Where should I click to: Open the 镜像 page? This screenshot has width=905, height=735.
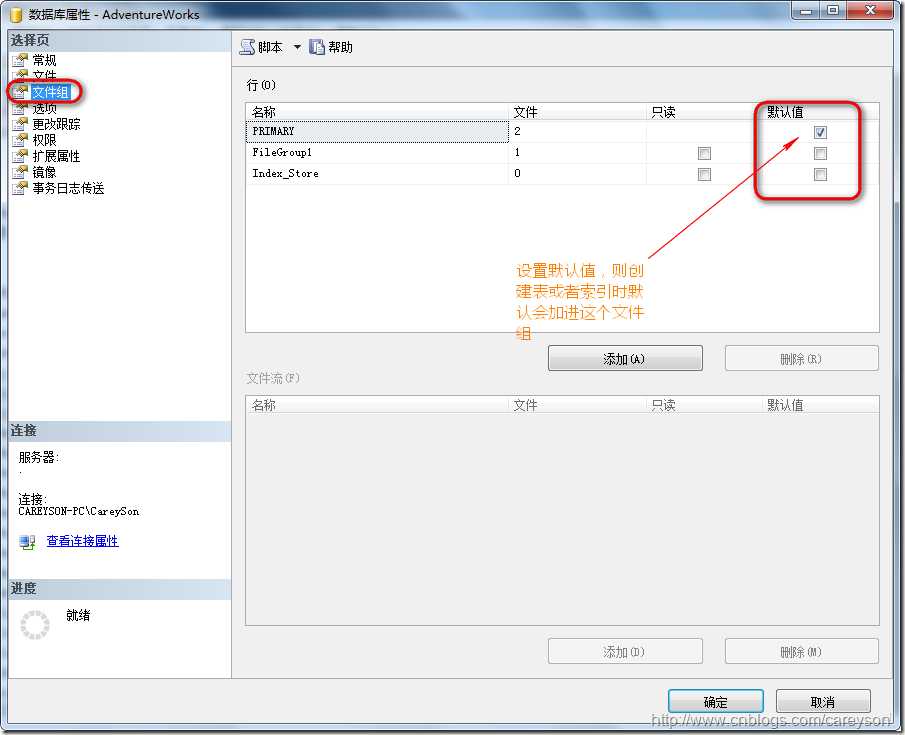pyautogui.click(x=44, y=172)
